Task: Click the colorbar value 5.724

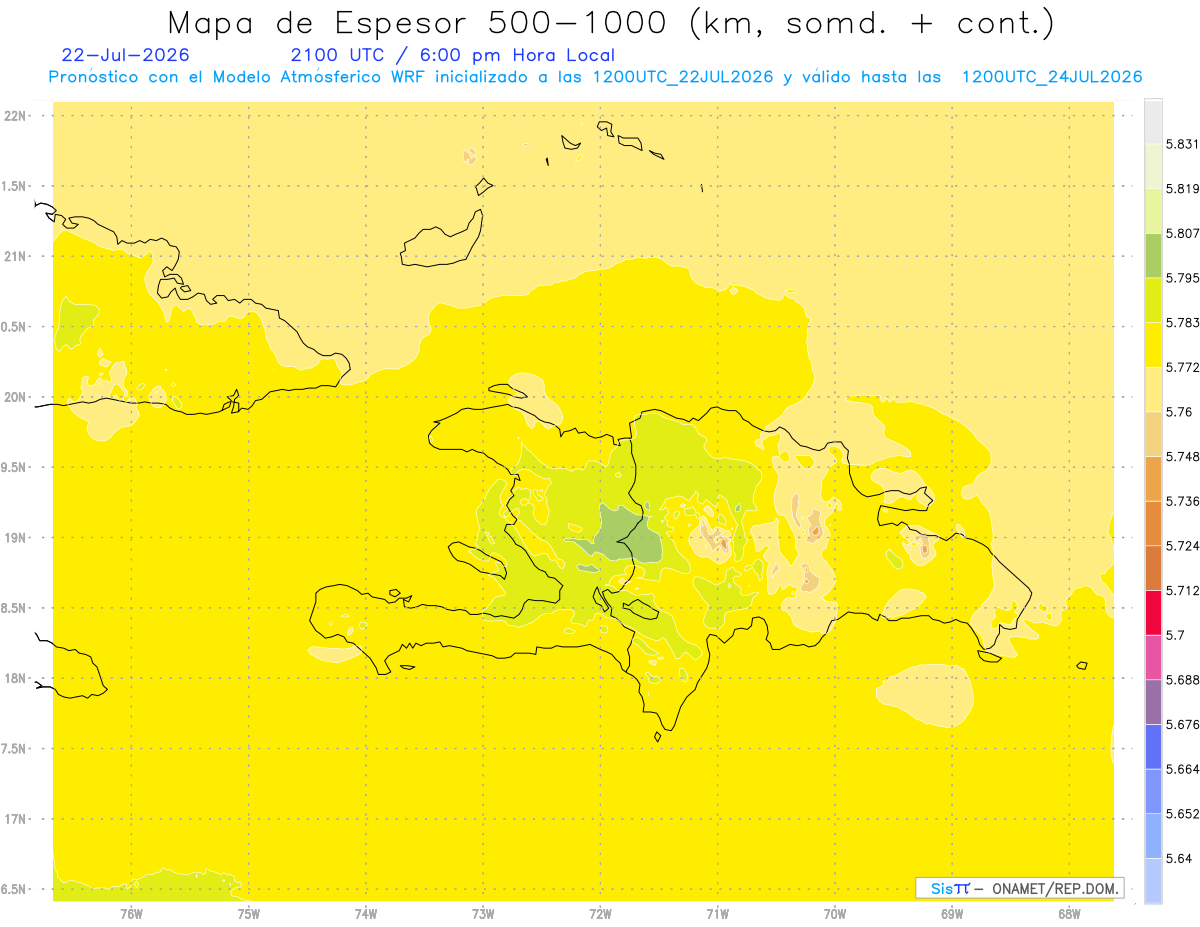Action: pos(1182,545)
